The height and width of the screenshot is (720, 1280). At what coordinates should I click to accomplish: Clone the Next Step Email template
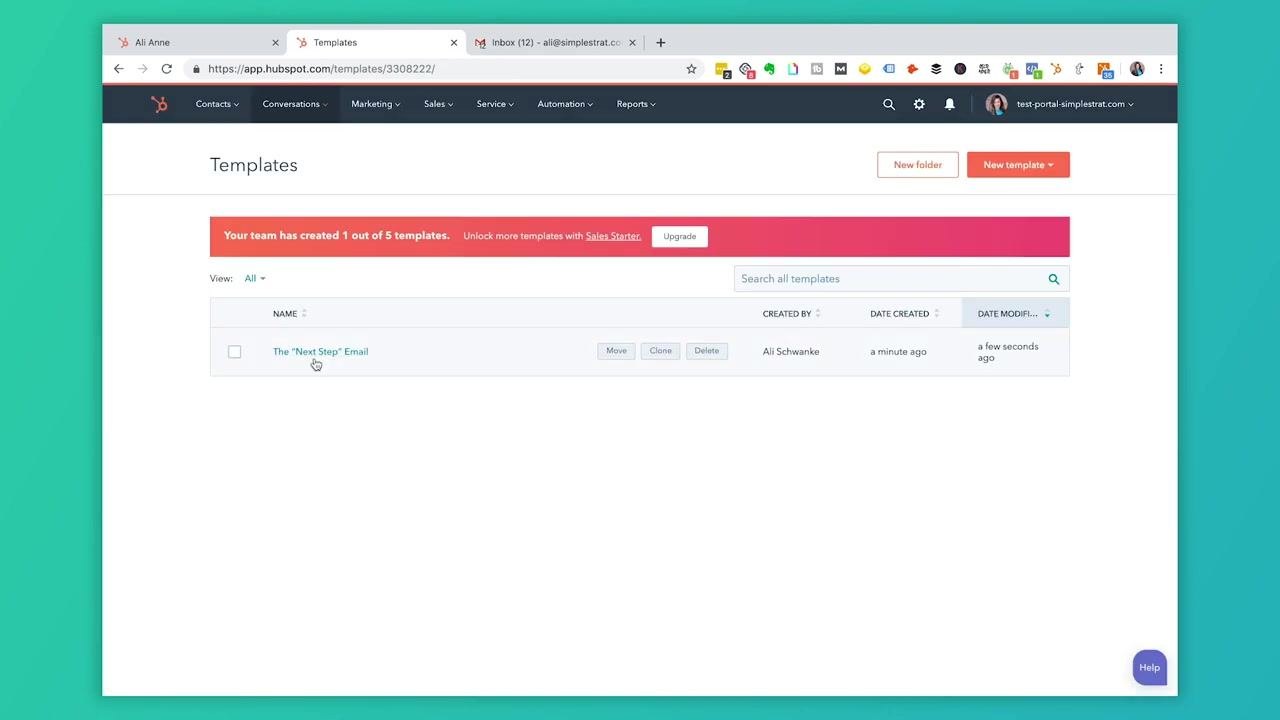click(661, 351)
